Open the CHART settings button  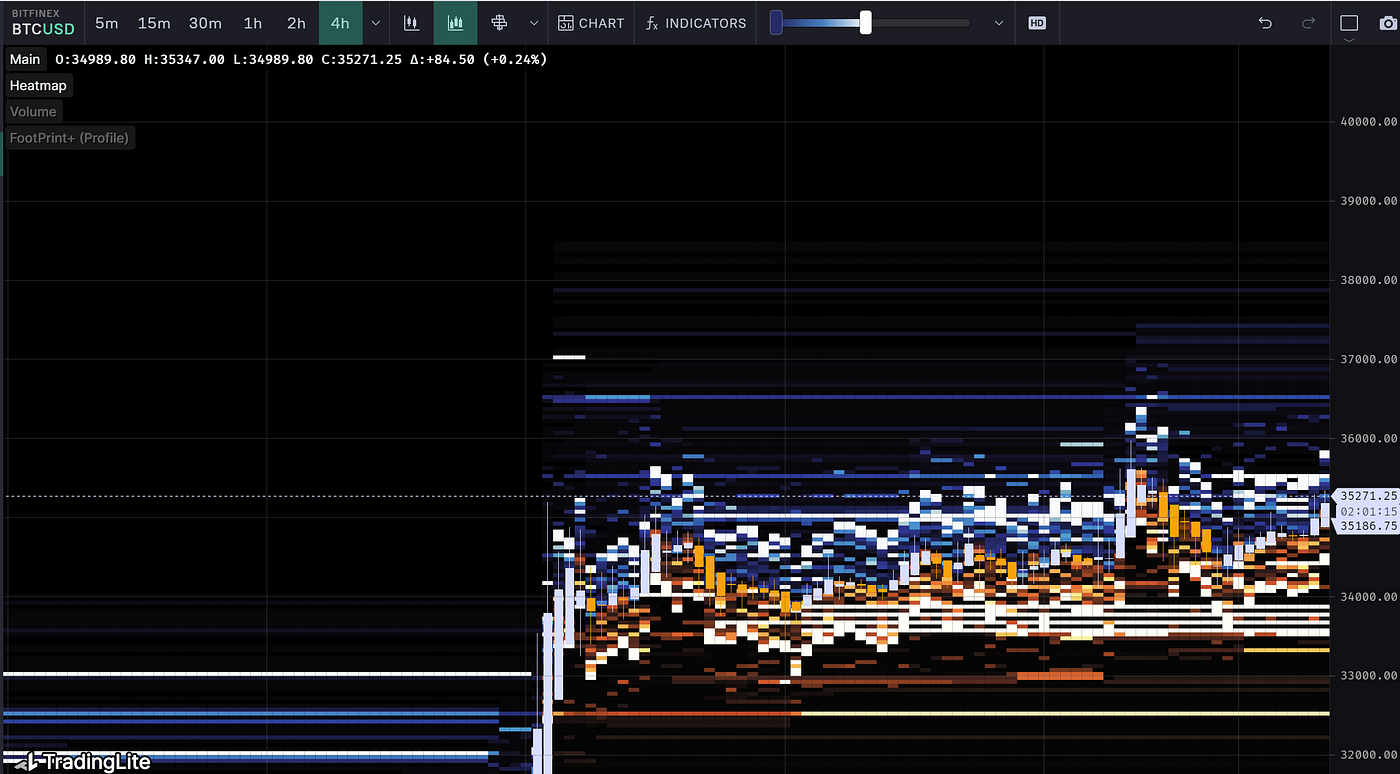point(591,23)
